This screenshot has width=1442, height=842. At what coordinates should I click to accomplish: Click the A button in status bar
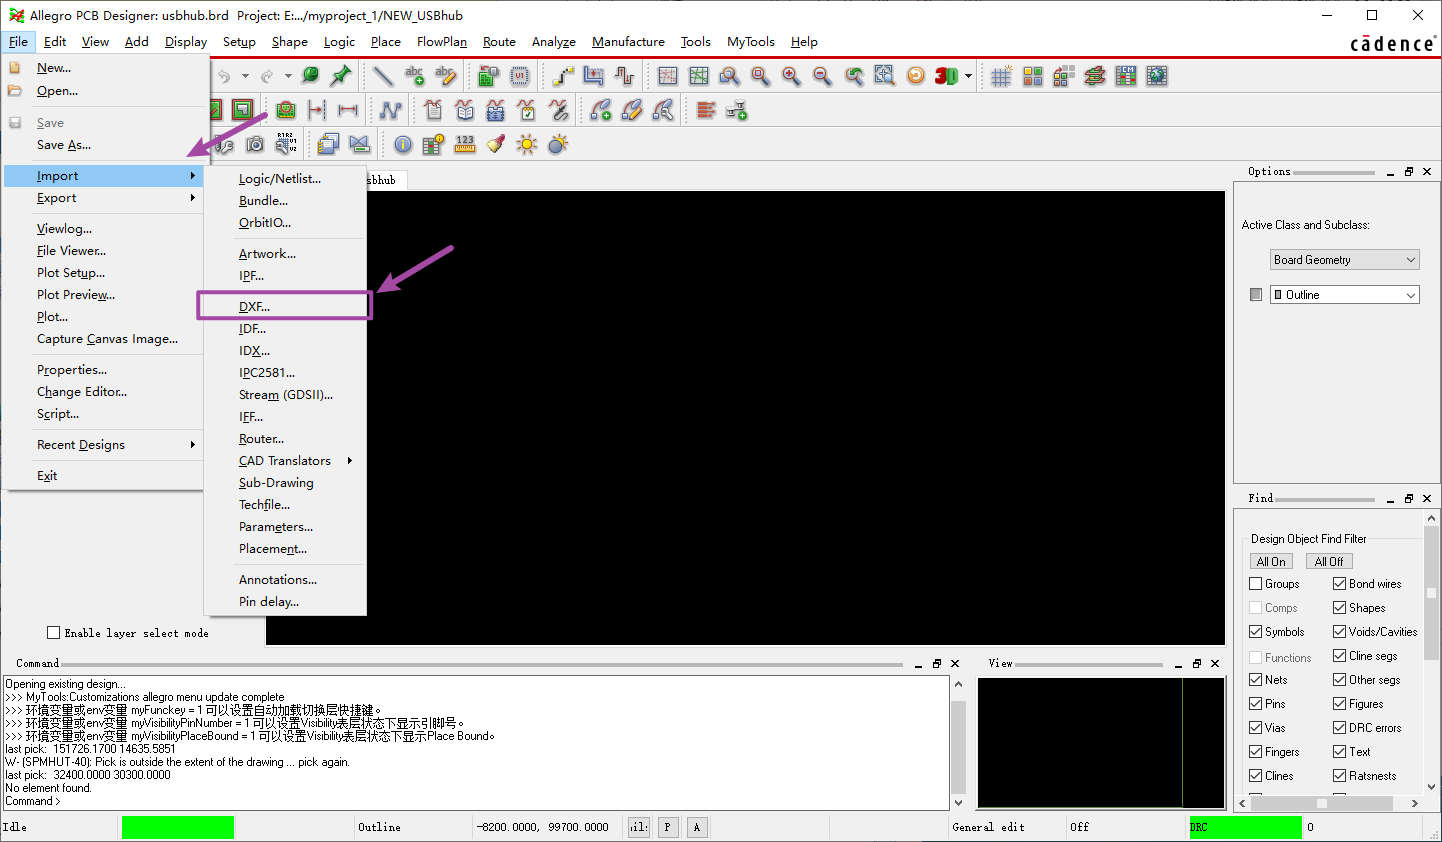pyautogui.click(x=697, y=827)
